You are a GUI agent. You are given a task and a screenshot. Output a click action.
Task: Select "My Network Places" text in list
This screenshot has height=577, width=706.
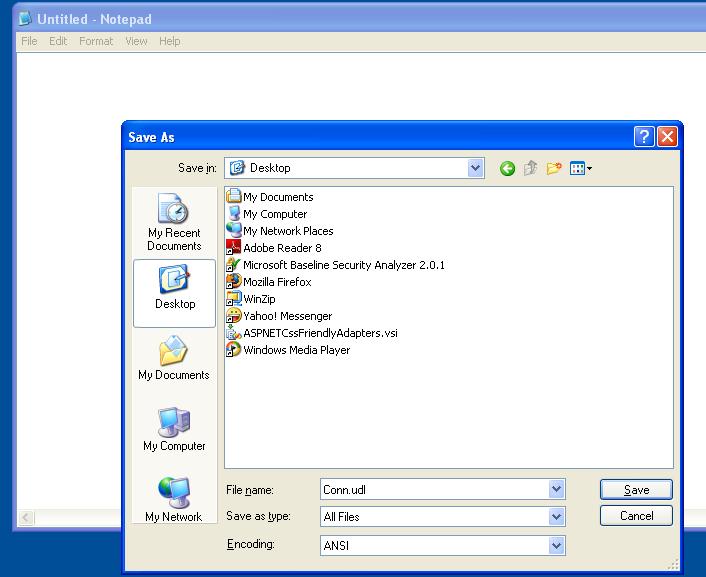click(x=288, y=231)
